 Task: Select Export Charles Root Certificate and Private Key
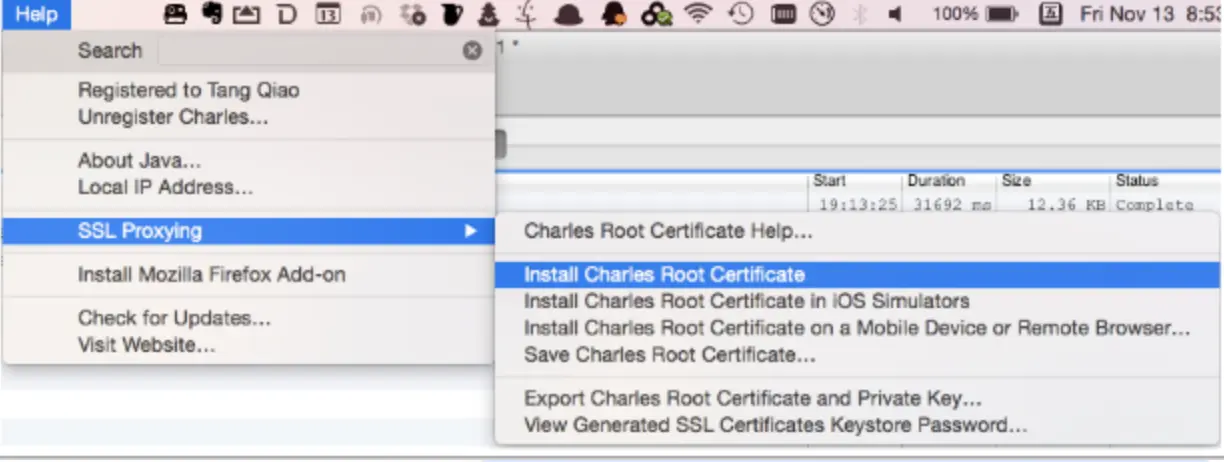tap(753, 398)
